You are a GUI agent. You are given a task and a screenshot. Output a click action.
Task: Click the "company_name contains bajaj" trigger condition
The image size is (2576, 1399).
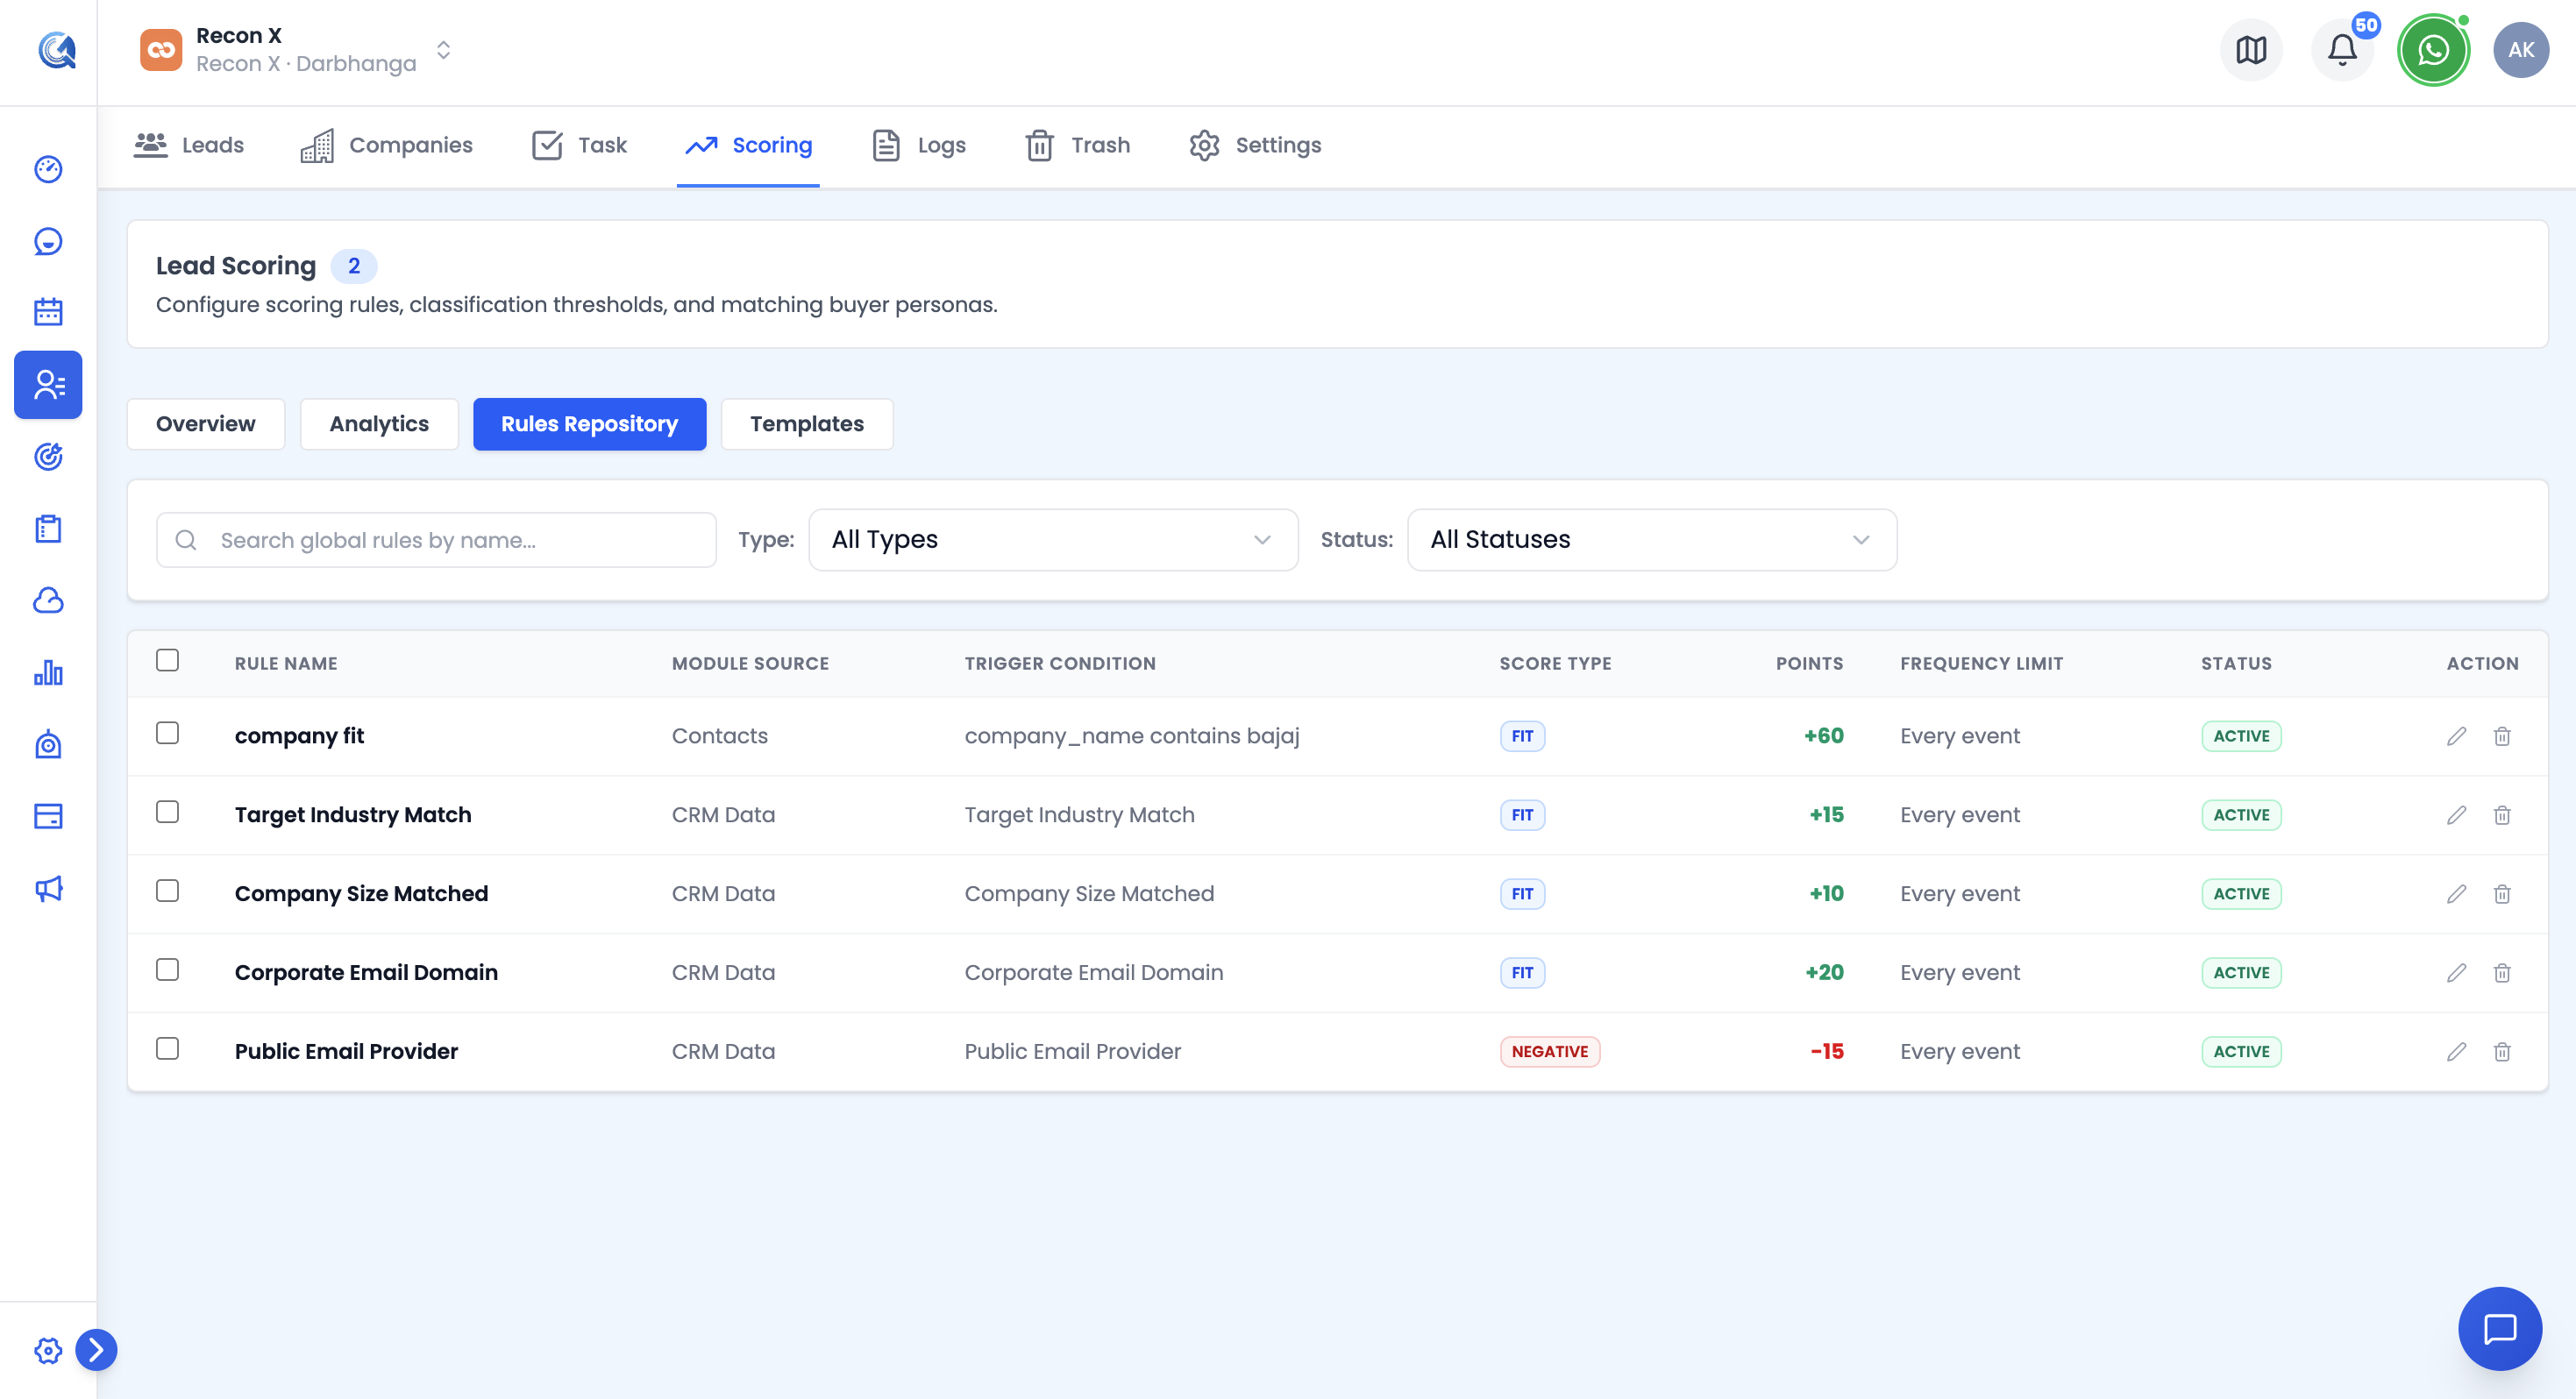(1132, 736)
